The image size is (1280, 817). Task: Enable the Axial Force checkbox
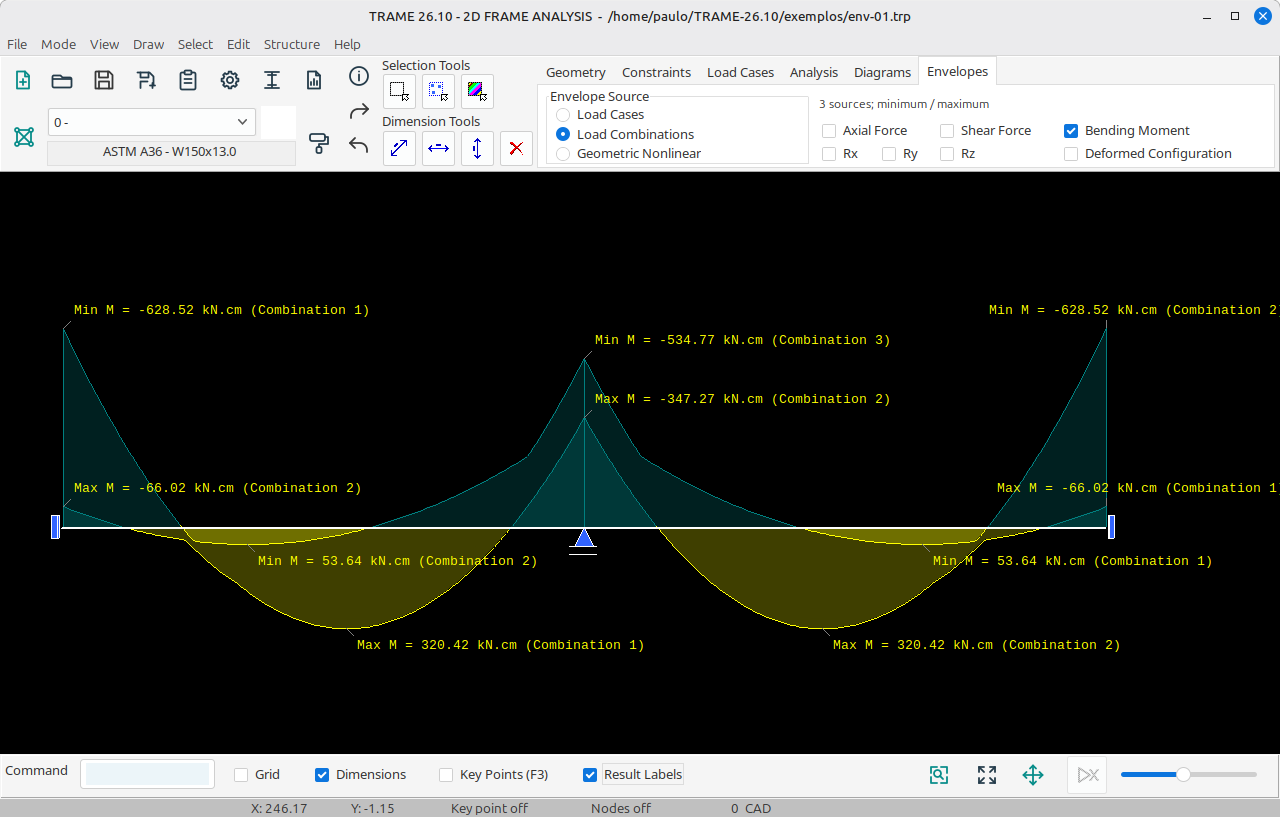coord(829,131)
